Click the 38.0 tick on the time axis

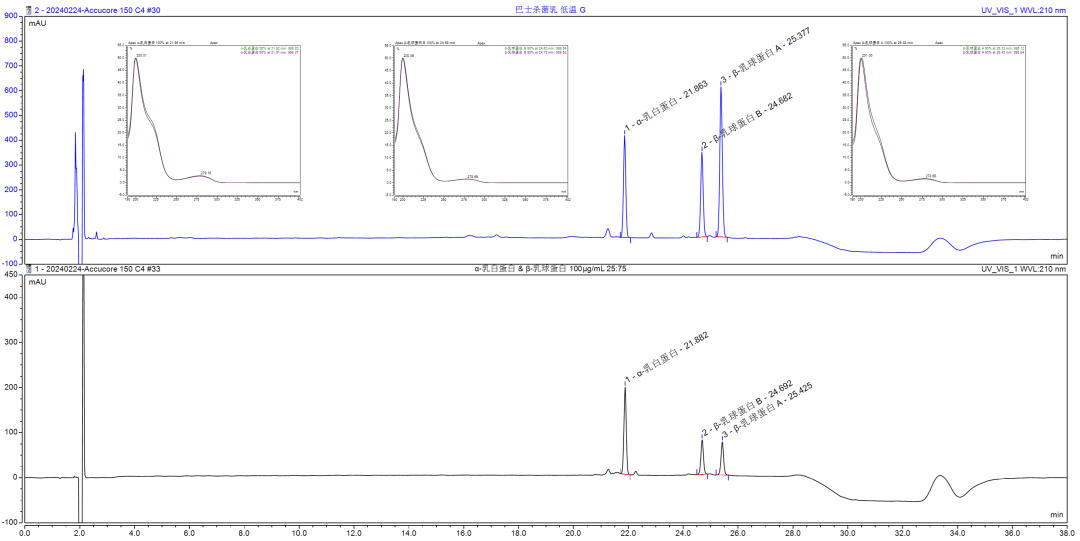coord(1066,532)
